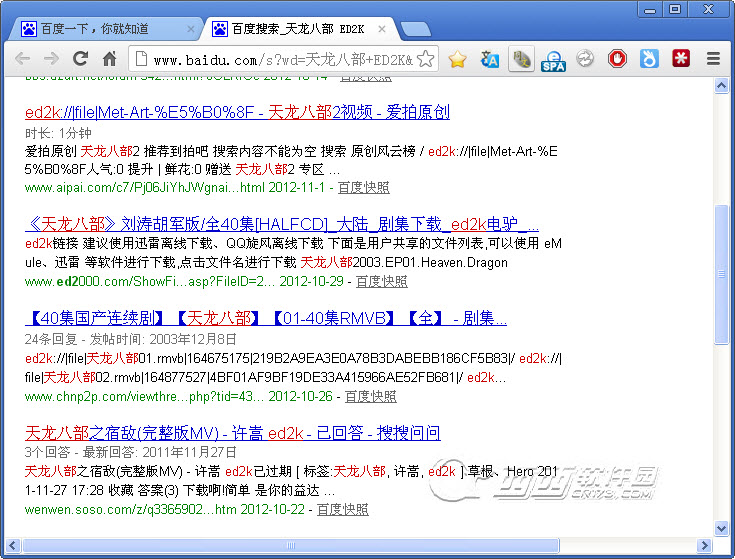Click the 3个回答 - 最新回答 text
This screenshot has width=735, height=559.
pyautogui.click(x=131, y=452)
